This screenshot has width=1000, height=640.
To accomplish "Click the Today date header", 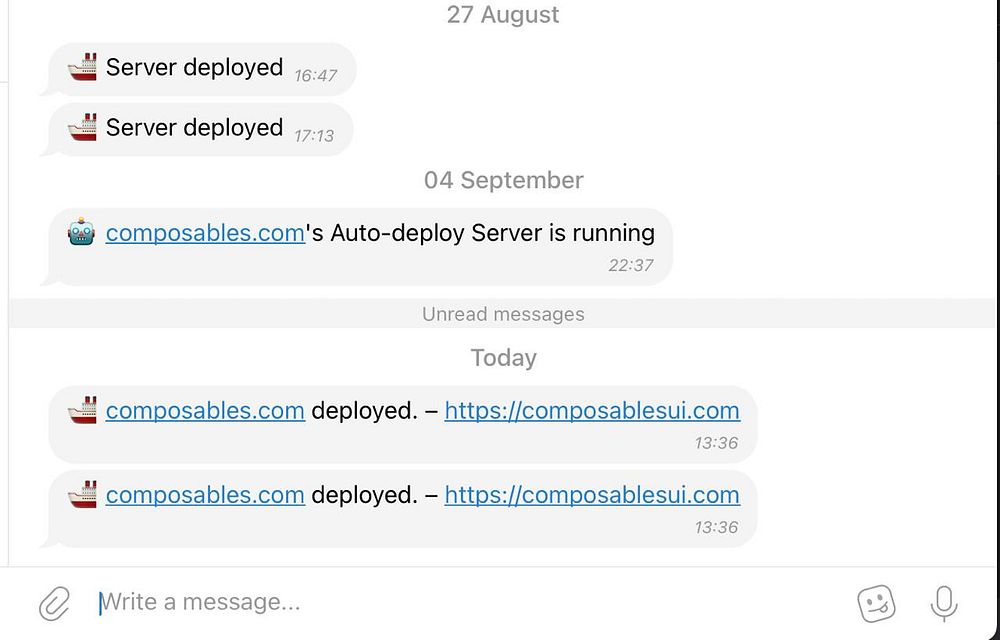I will (503, 358).
